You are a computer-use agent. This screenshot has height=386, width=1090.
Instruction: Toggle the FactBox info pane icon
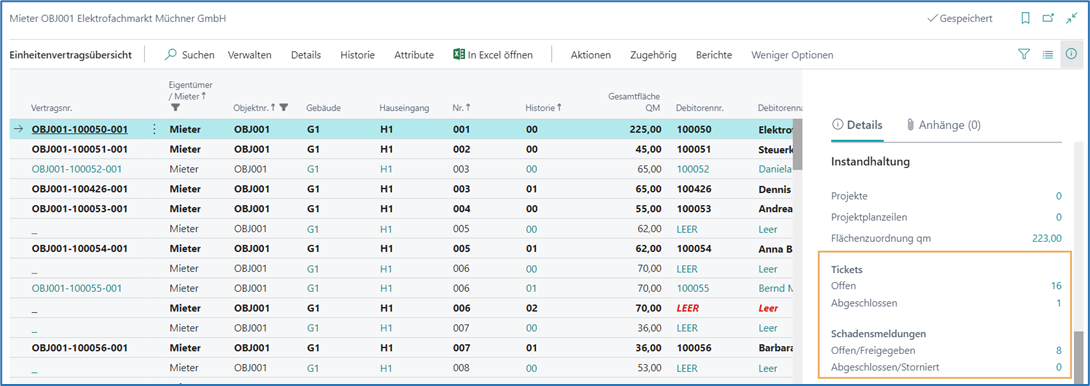(1071, 54)
